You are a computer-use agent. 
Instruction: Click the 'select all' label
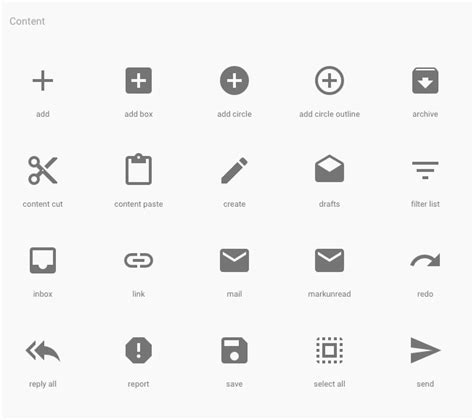329,384
